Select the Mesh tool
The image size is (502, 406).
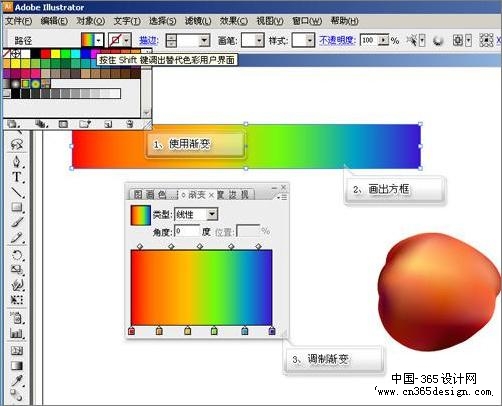(x=17, y=351)
